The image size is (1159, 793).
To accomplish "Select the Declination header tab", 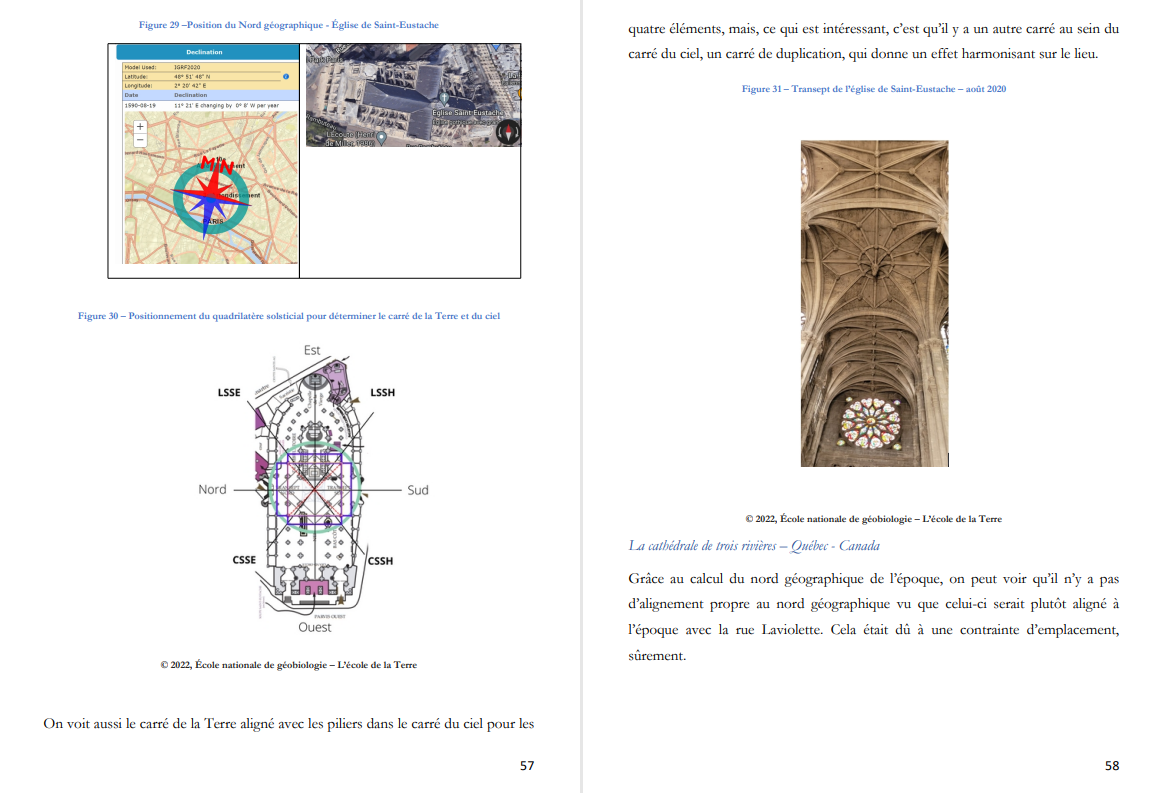I will pos(204,52).
